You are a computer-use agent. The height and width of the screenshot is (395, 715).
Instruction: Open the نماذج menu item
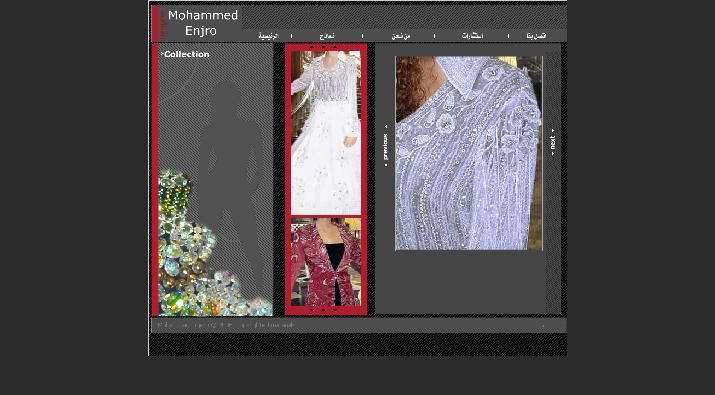point(327,36)
